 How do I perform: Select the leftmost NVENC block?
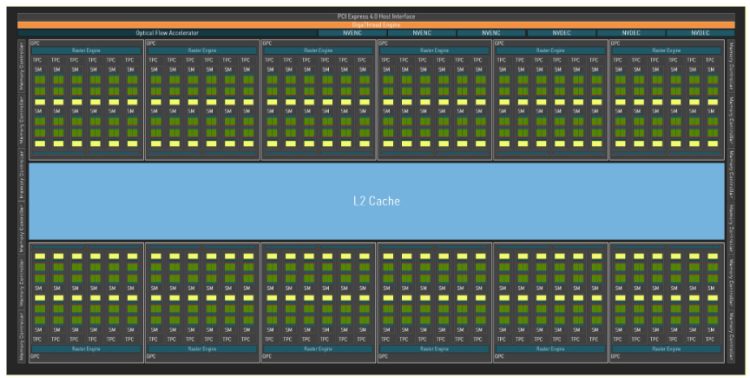tap(352, 33)
